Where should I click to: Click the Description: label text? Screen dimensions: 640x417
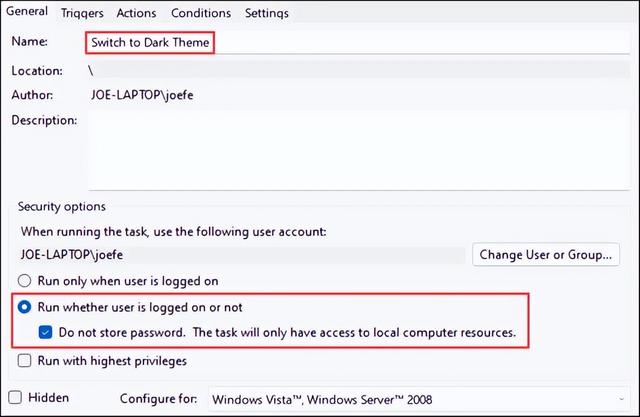click(x=44, y=120)
